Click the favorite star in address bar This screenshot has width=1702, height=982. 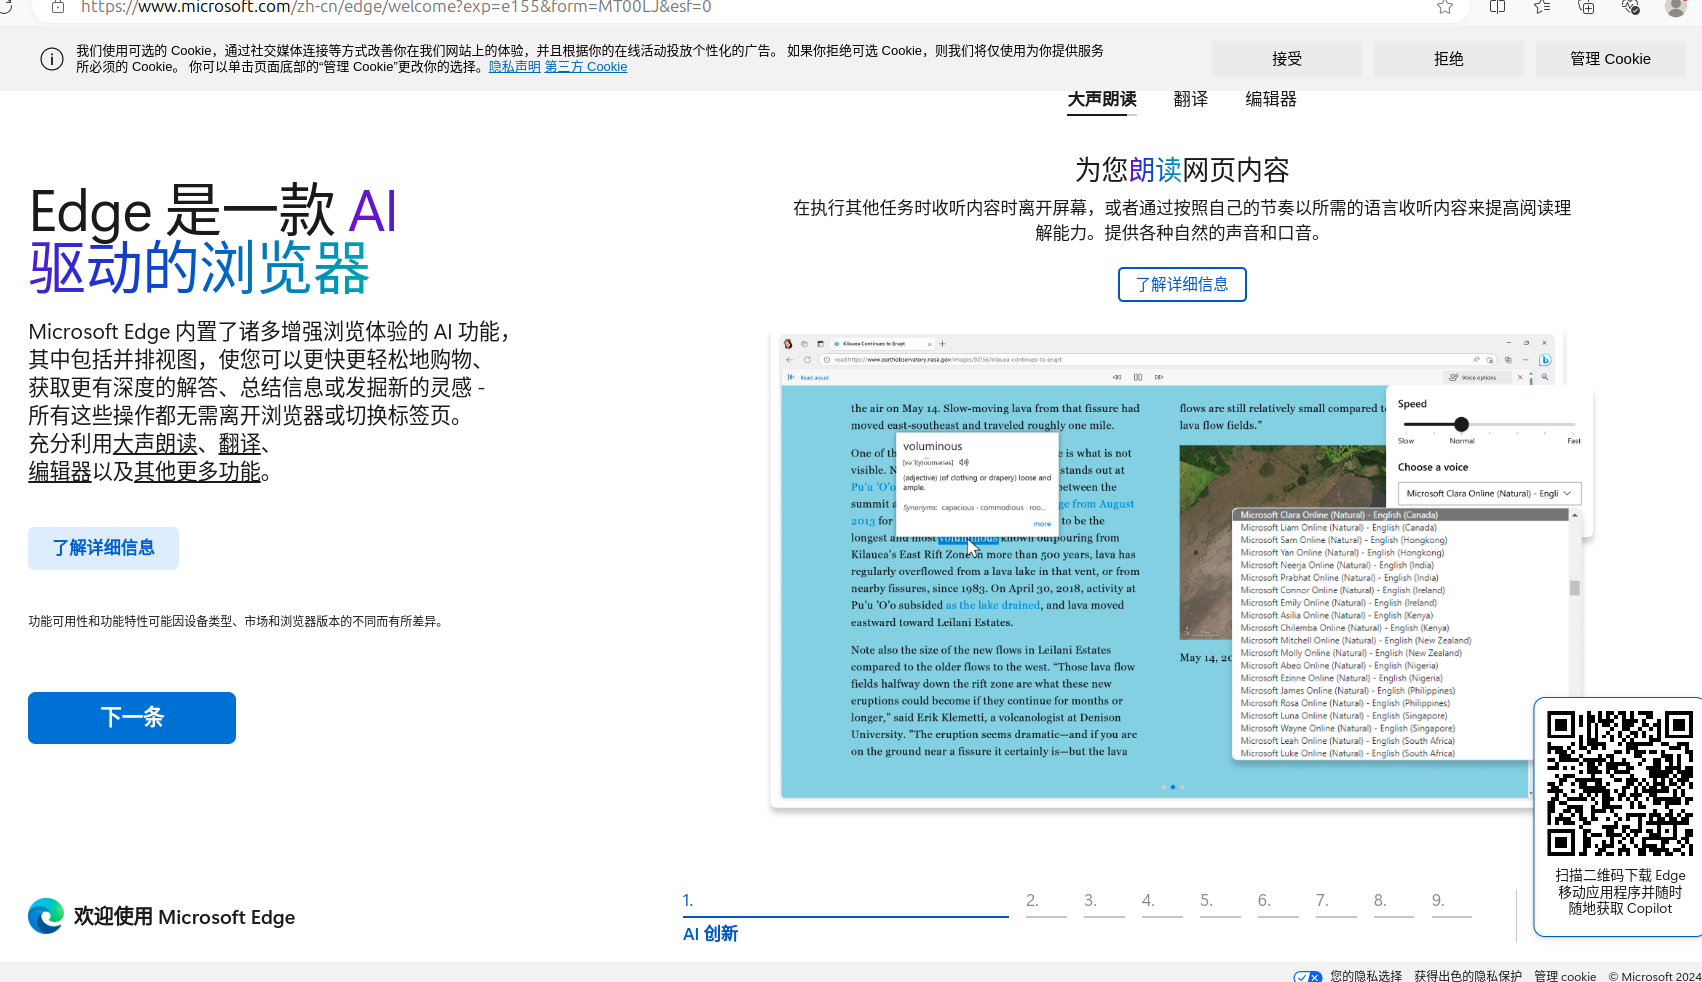click(x=1444, y=7)
